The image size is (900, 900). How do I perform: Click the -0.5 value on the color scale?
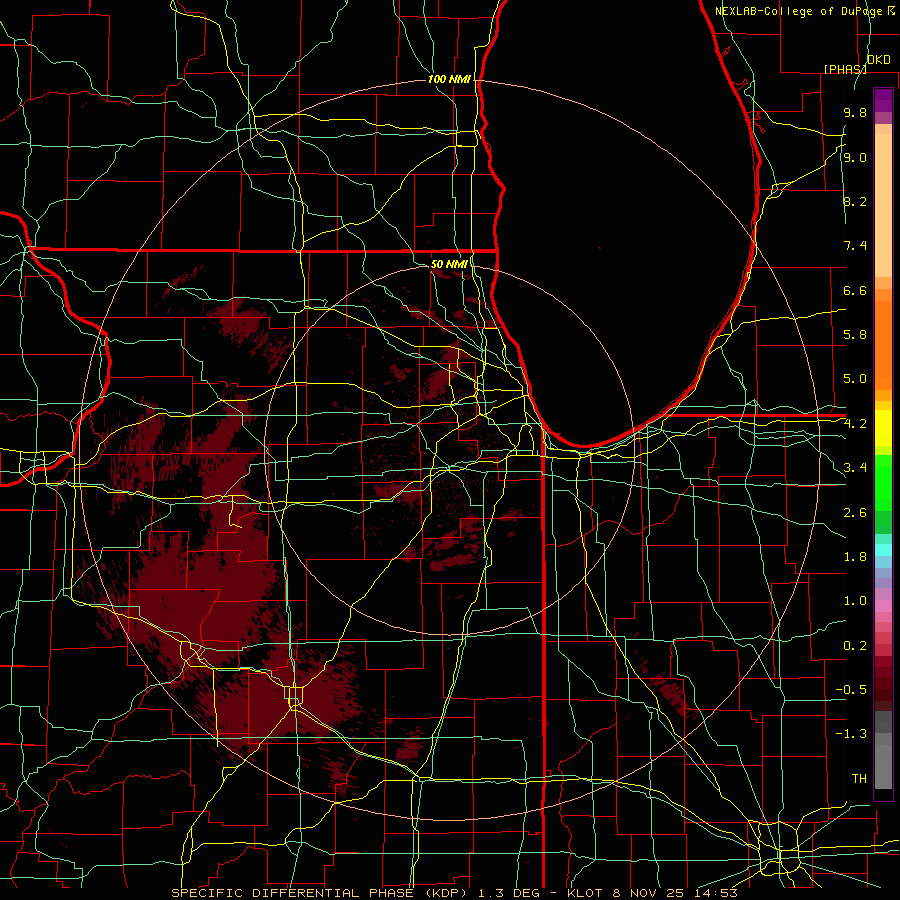tap(851, 690)
